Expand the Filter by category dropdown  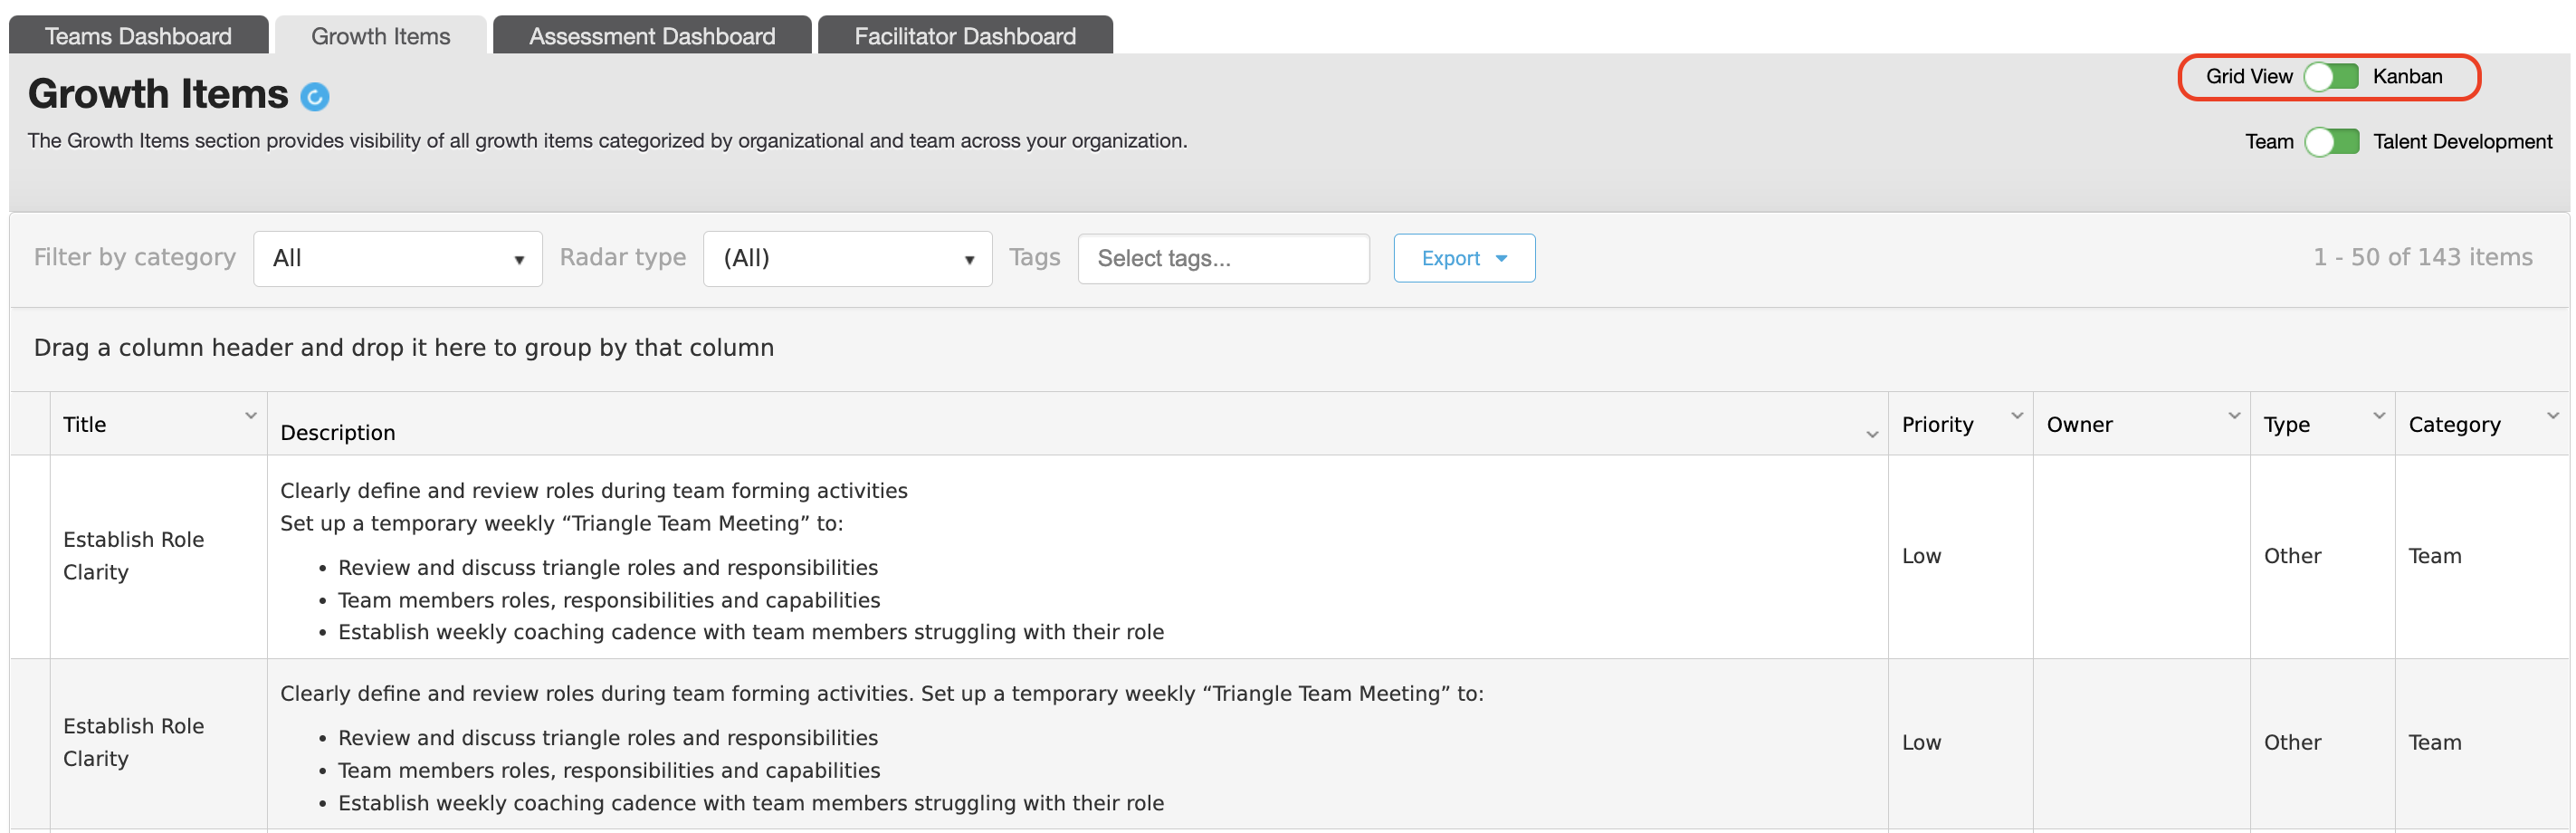[398, 259]
